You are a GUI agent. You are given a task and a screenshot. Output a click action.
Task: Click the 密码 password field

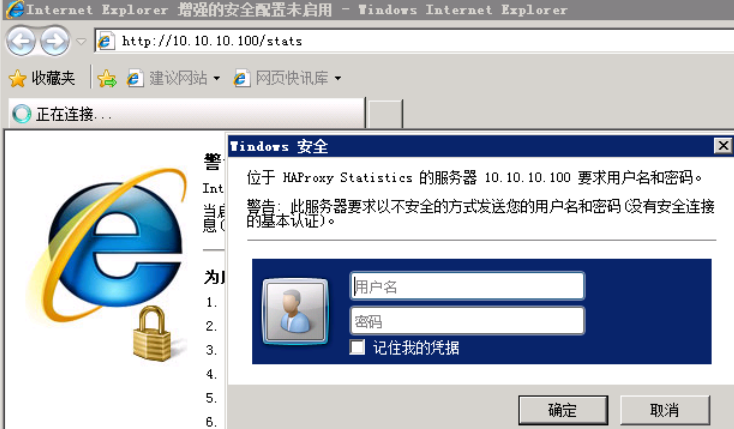tap(467, 321)
